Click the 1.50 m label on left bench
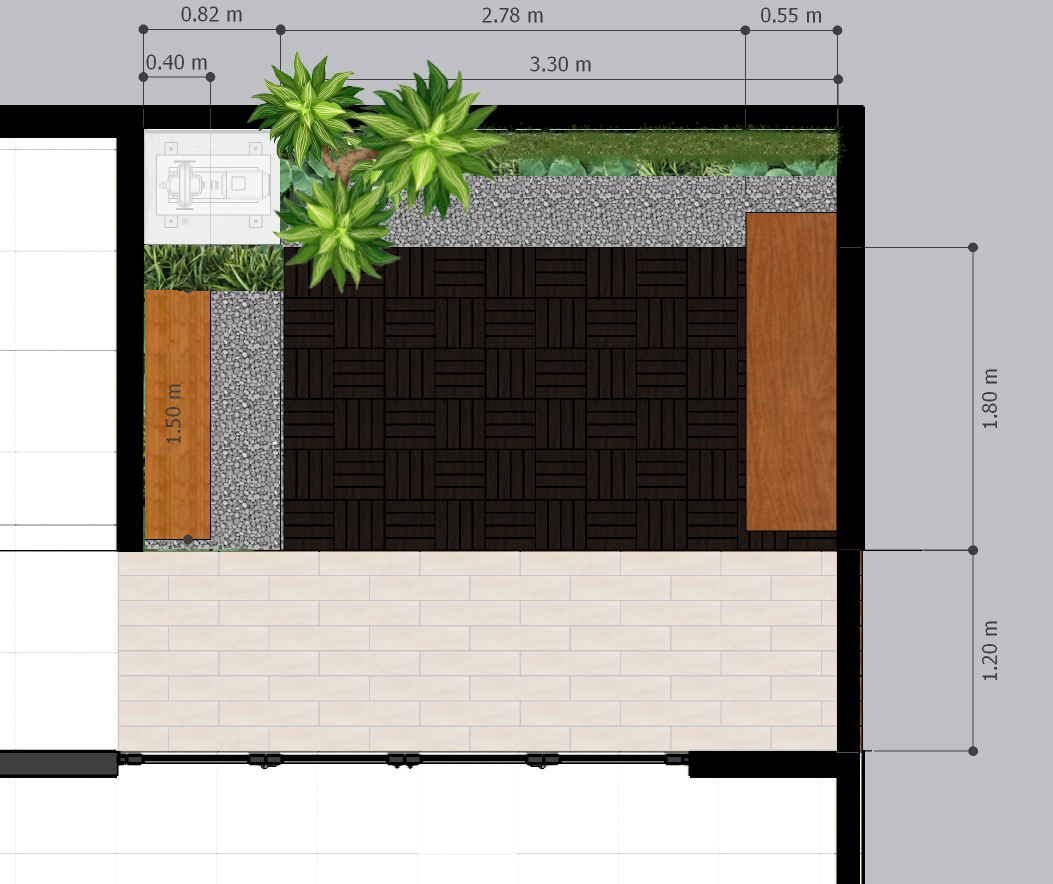The width and height of the screenshot is (1053, 884). click(x=176, y=414)
